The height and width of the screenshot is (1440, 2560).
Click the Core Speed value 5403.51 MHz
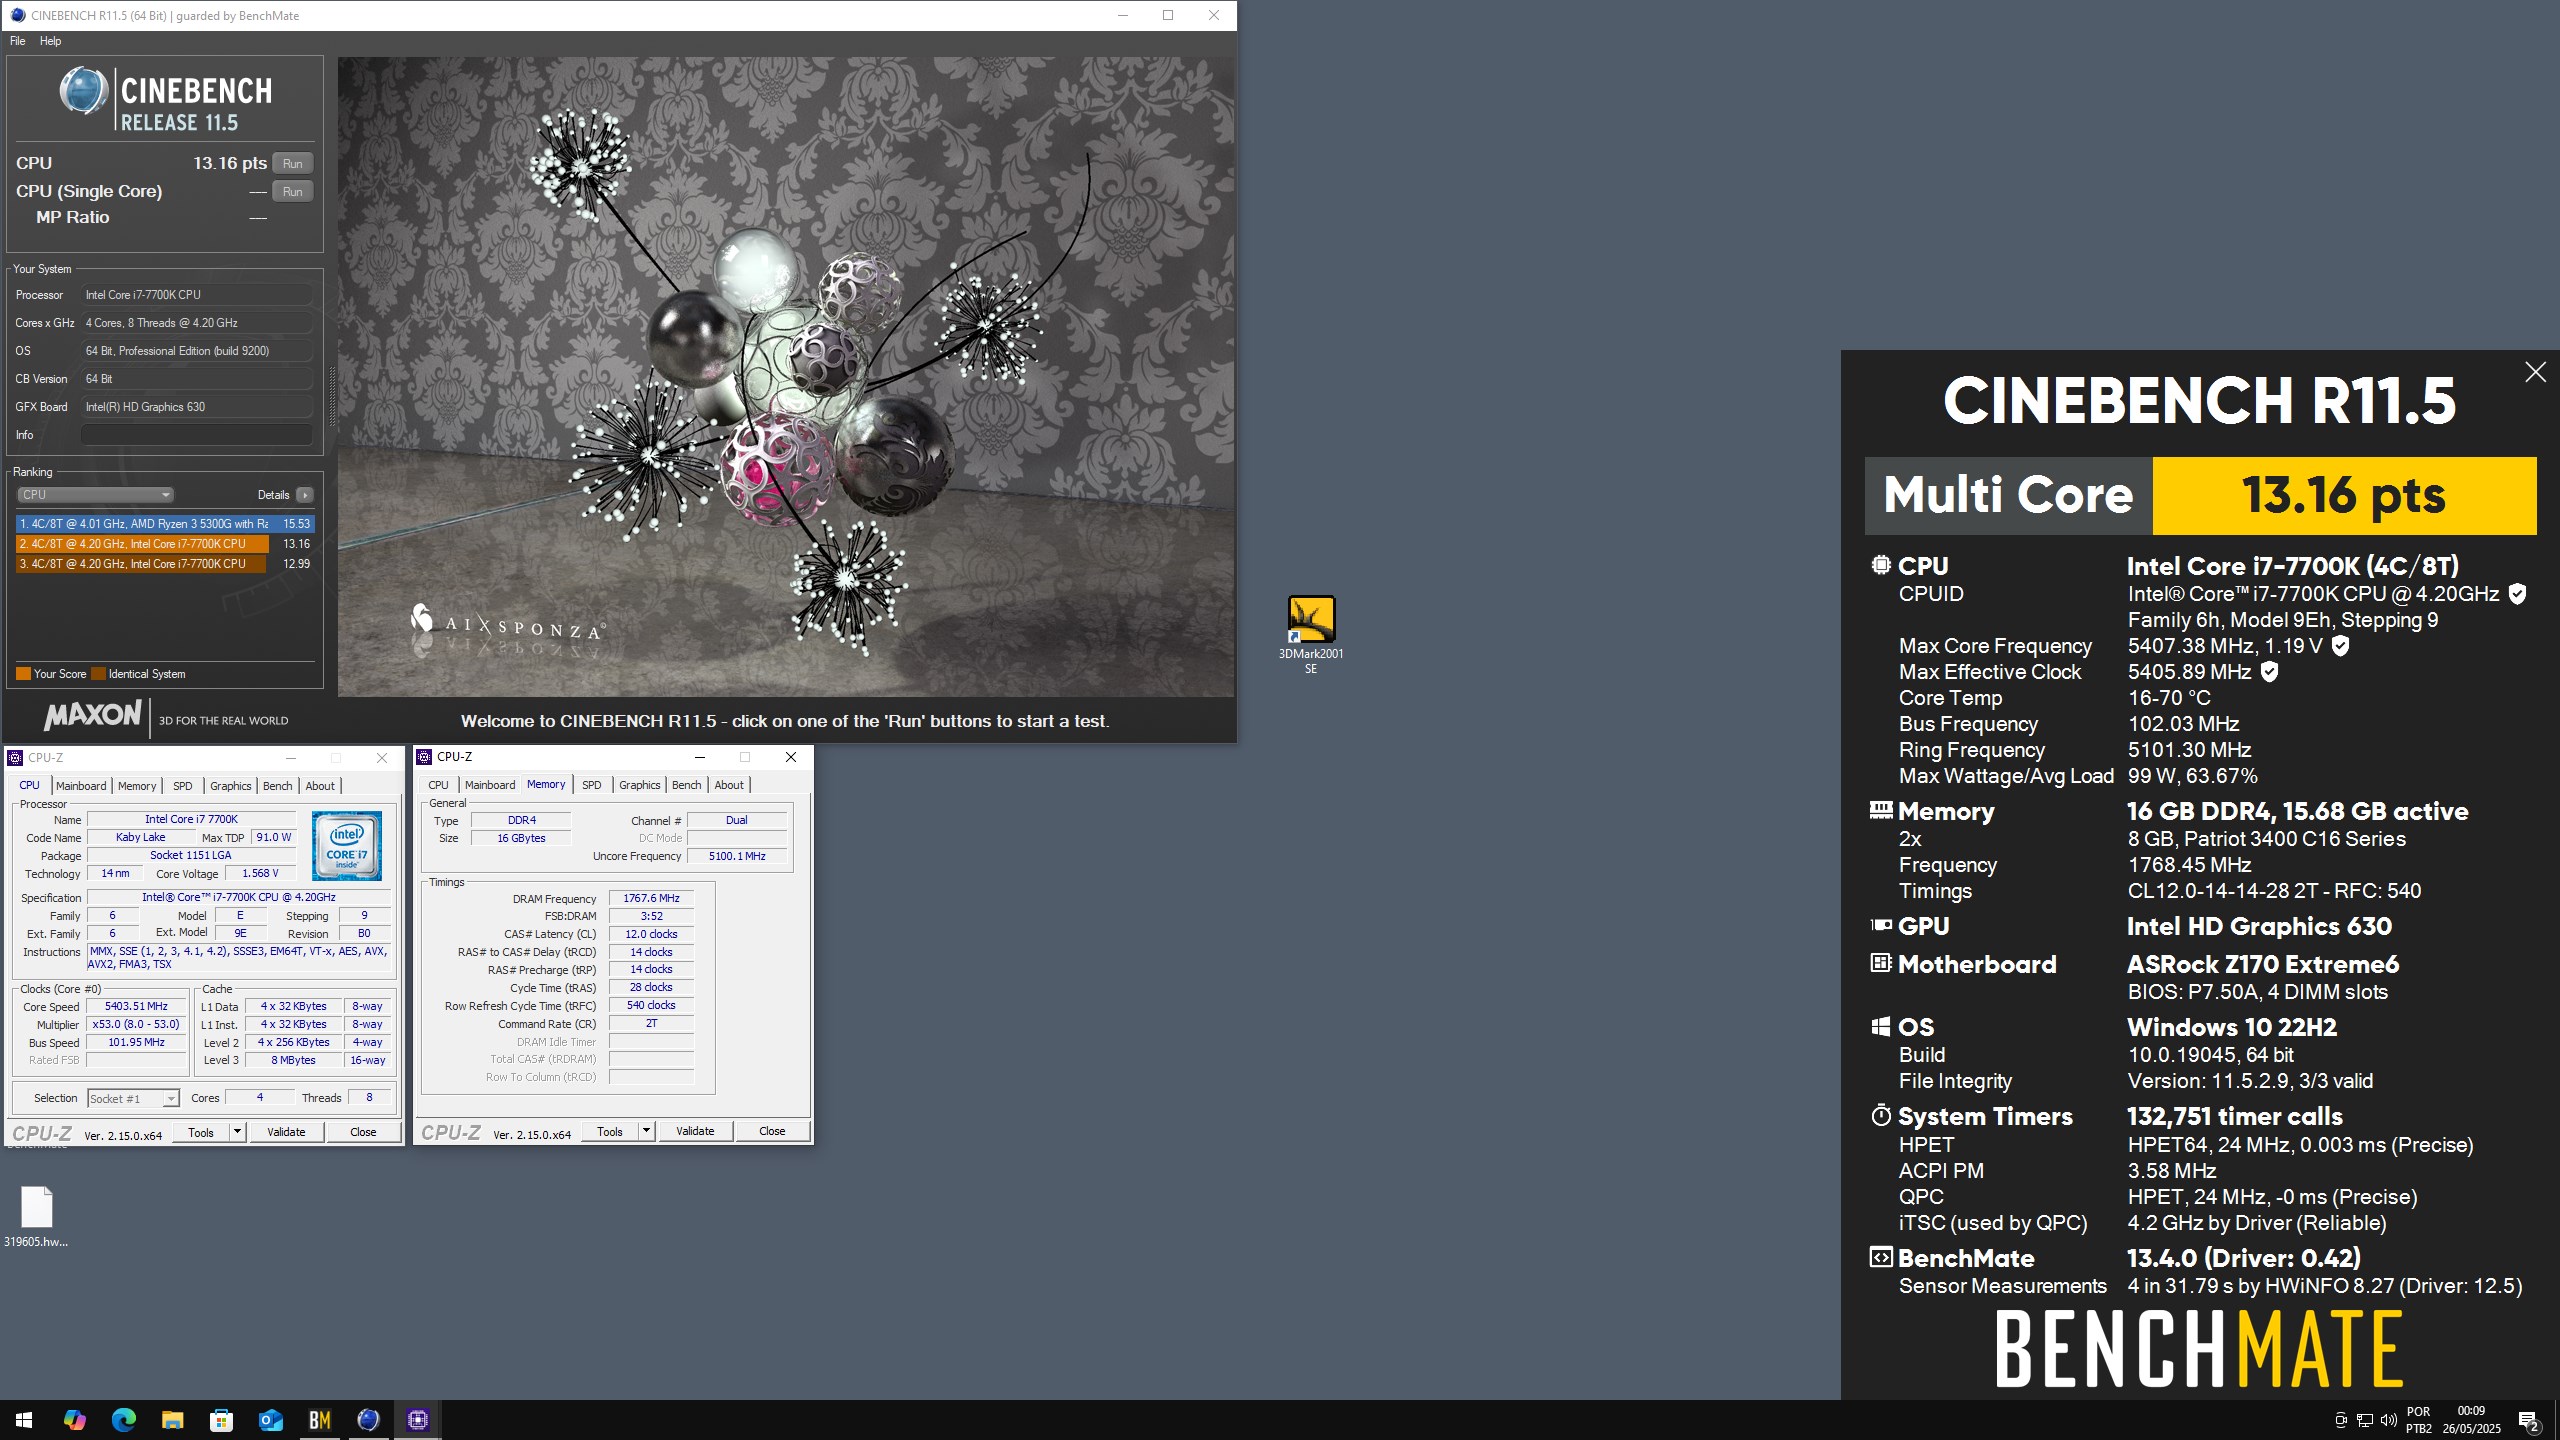136,1006
